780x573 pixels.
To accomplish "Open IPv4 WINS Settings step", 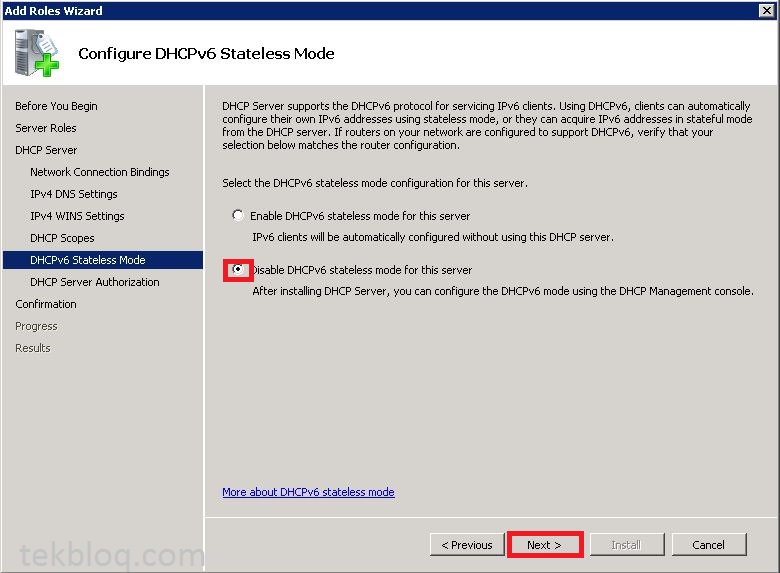I will (x=77, y=216).
